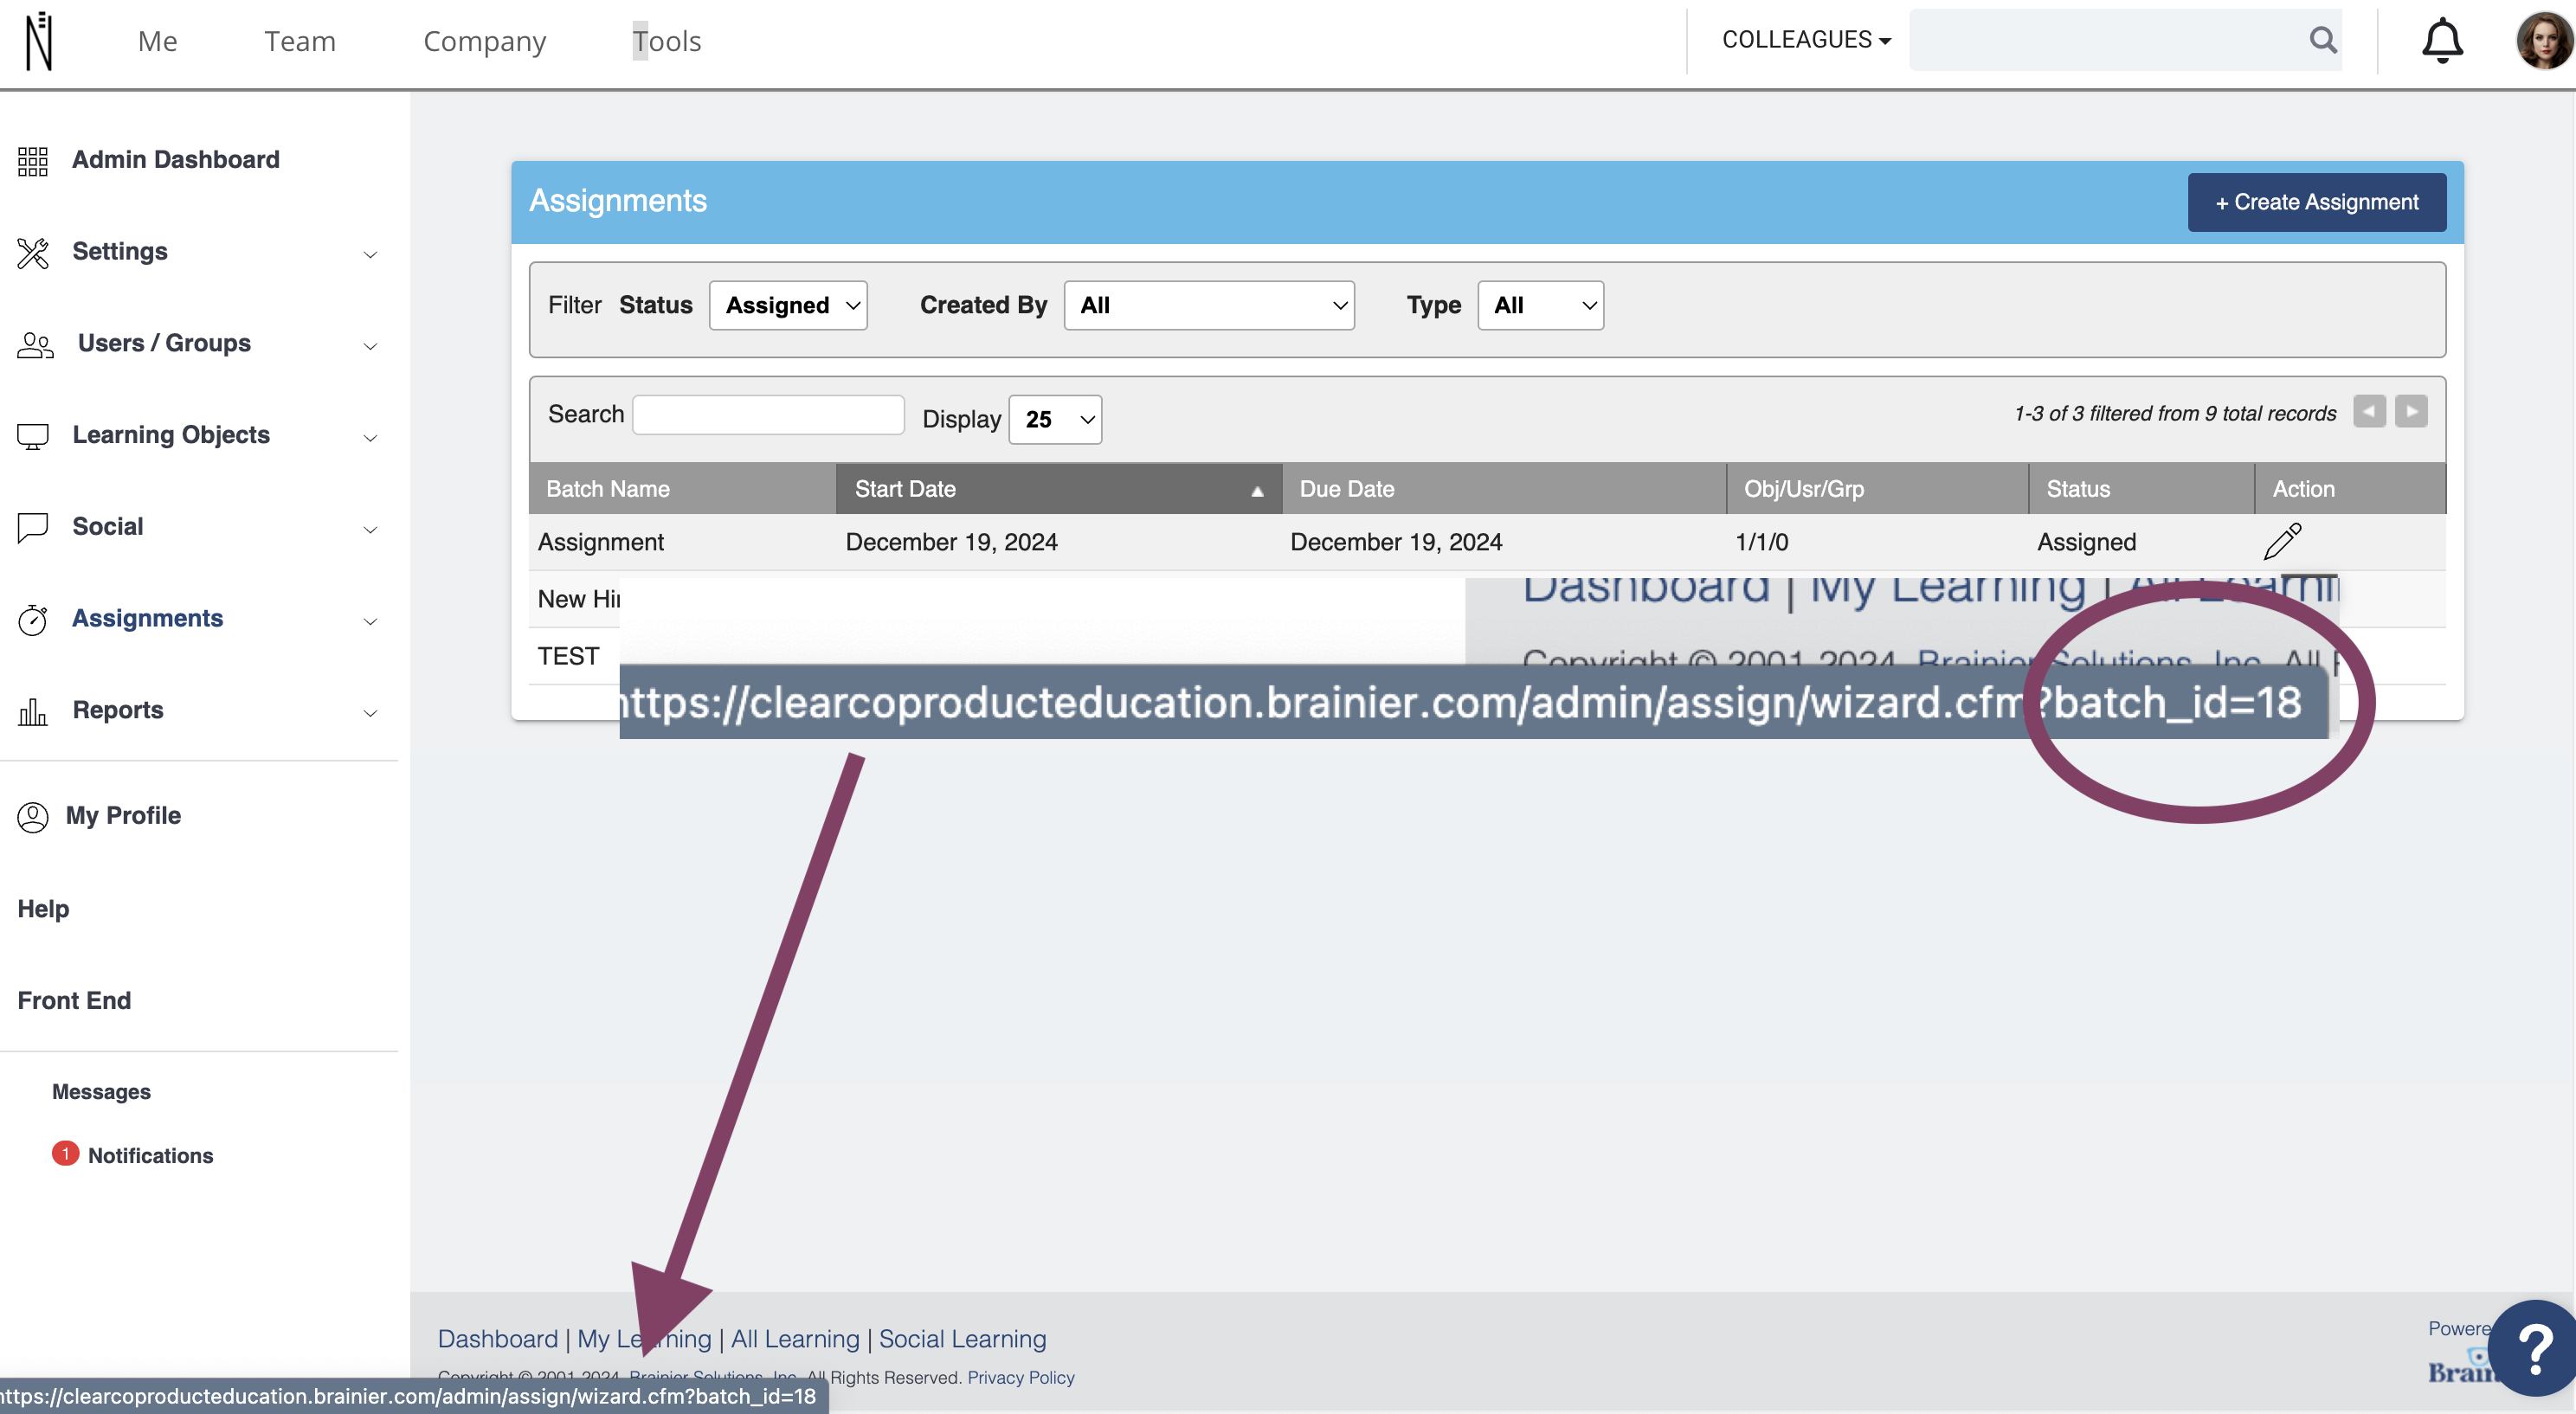
Task: Open Admin Dashboard in sidebar
Action: coord(176,160)
